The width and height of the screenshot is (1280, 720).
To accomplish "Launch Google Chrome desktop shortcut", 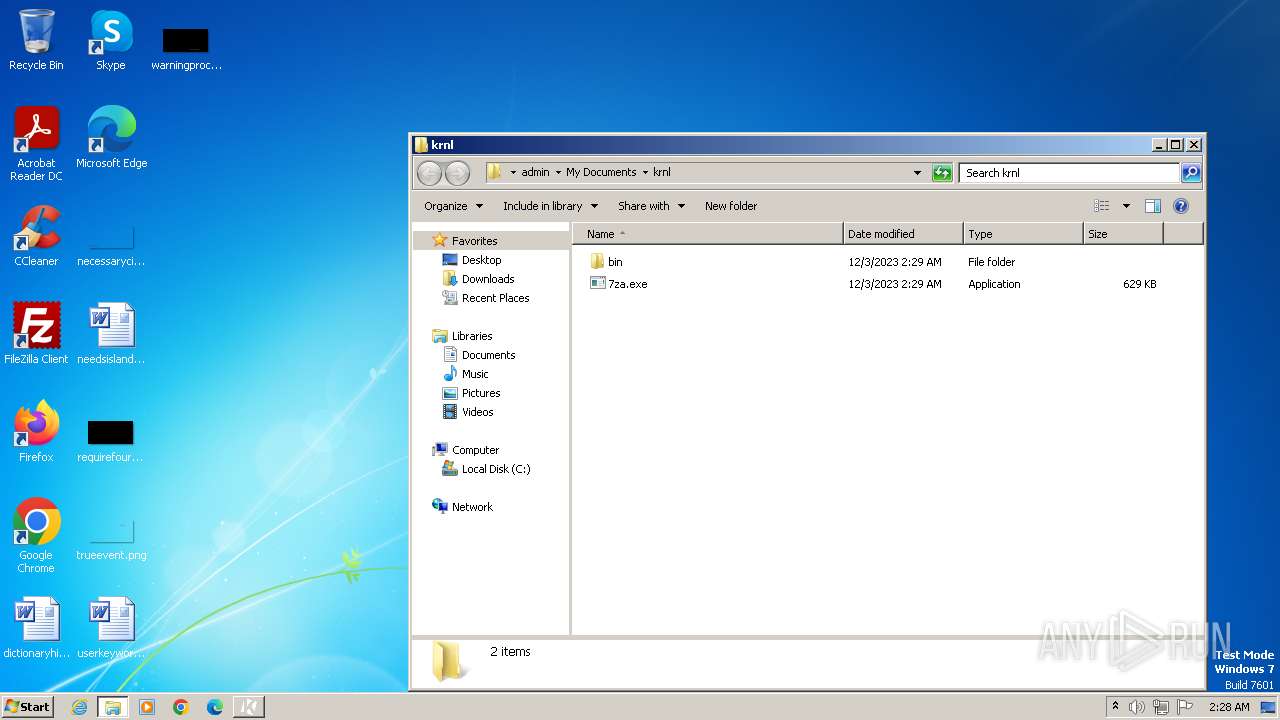I will pyautogui.click(x=36, y=535).
